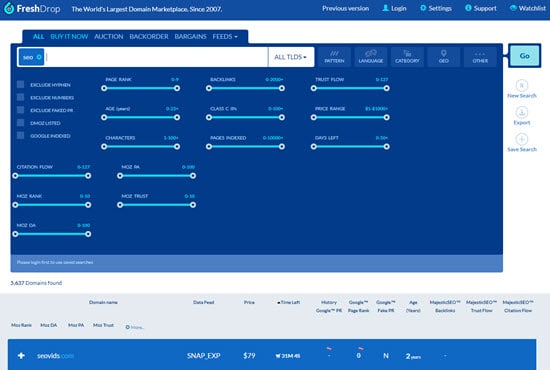Viewport: 550px width, 370px height.
Task: Click the $79 price cell
Action: point(249,356)
